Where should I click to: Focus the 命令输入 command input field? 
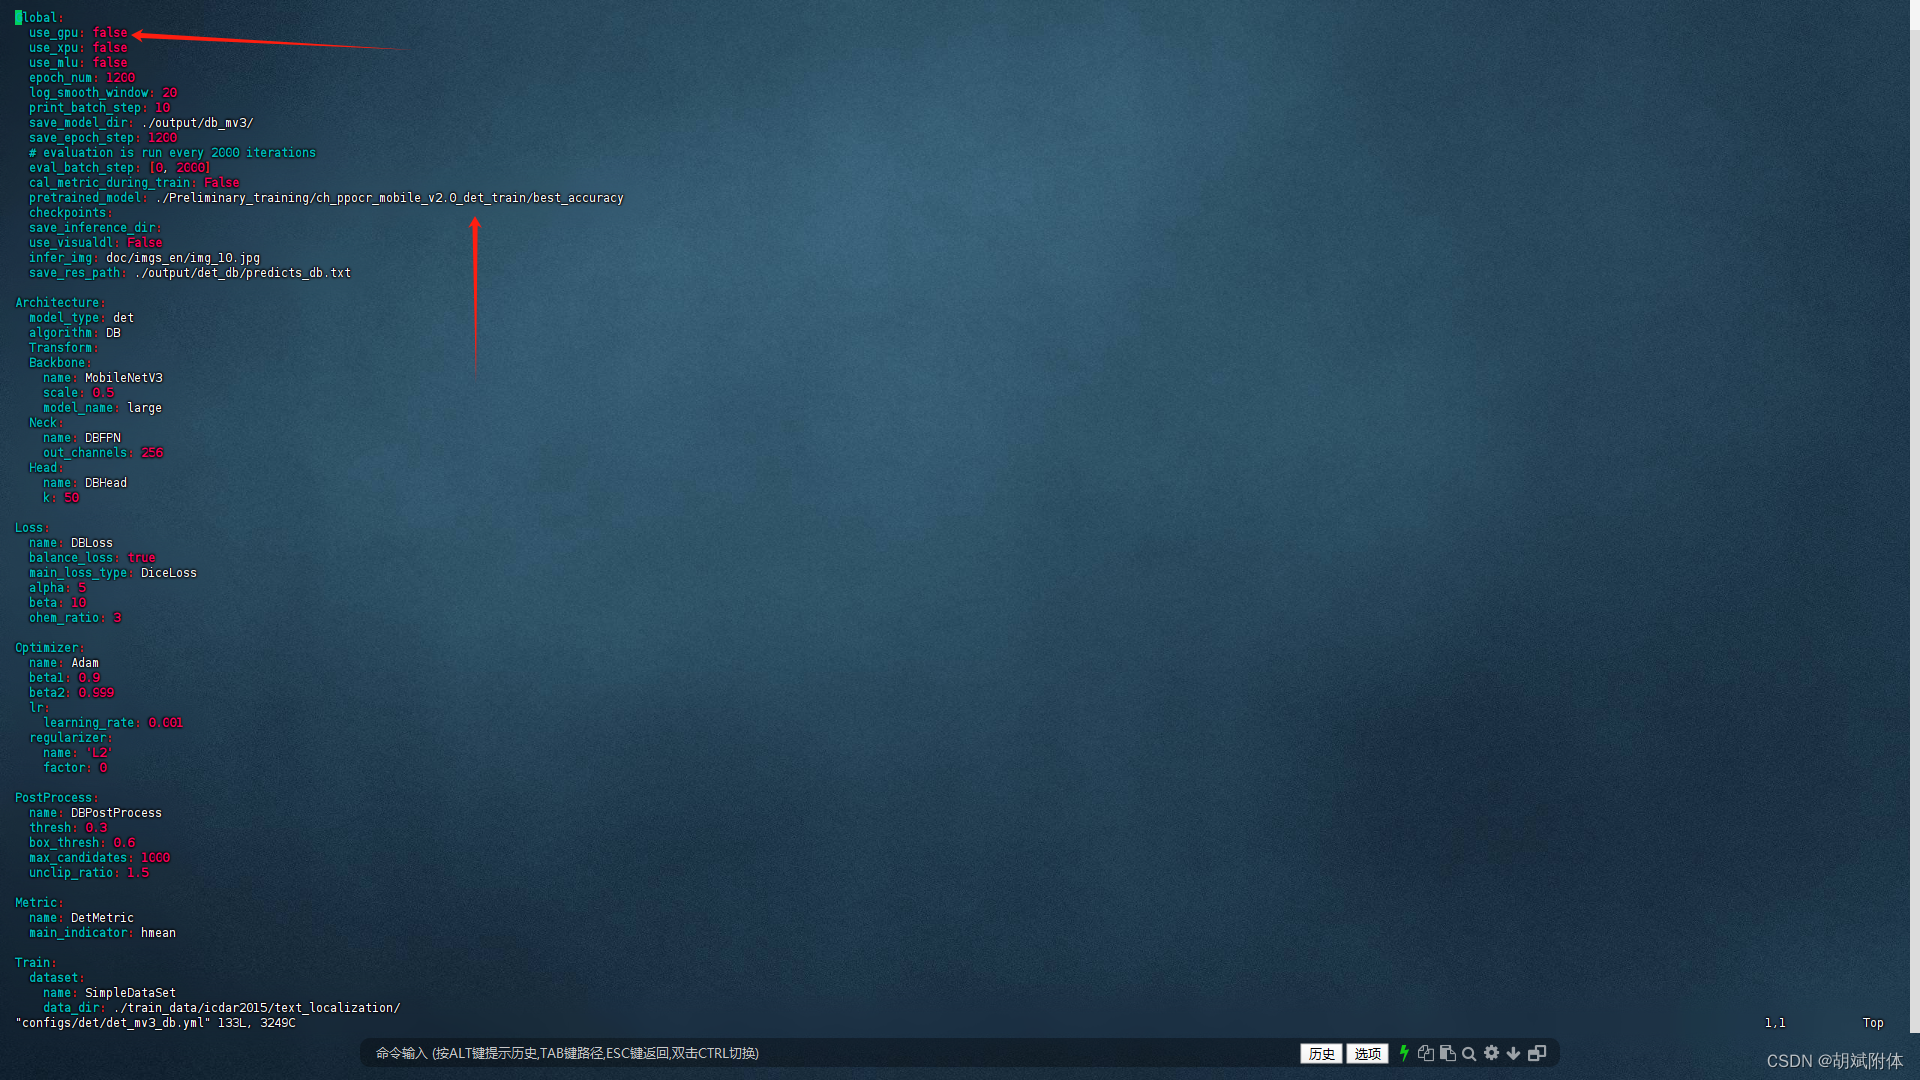tap(830, 1053)
